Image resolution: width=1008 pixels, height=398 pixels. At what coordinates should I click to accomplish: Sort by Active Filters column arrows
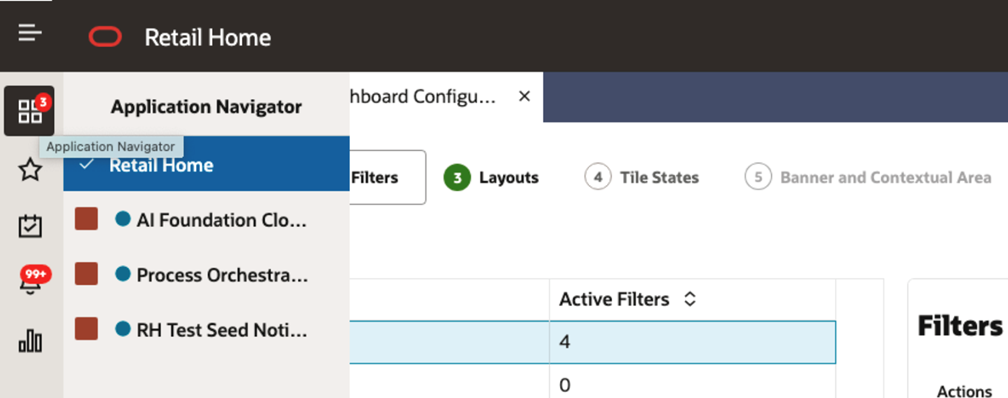[x=690, y=299]
